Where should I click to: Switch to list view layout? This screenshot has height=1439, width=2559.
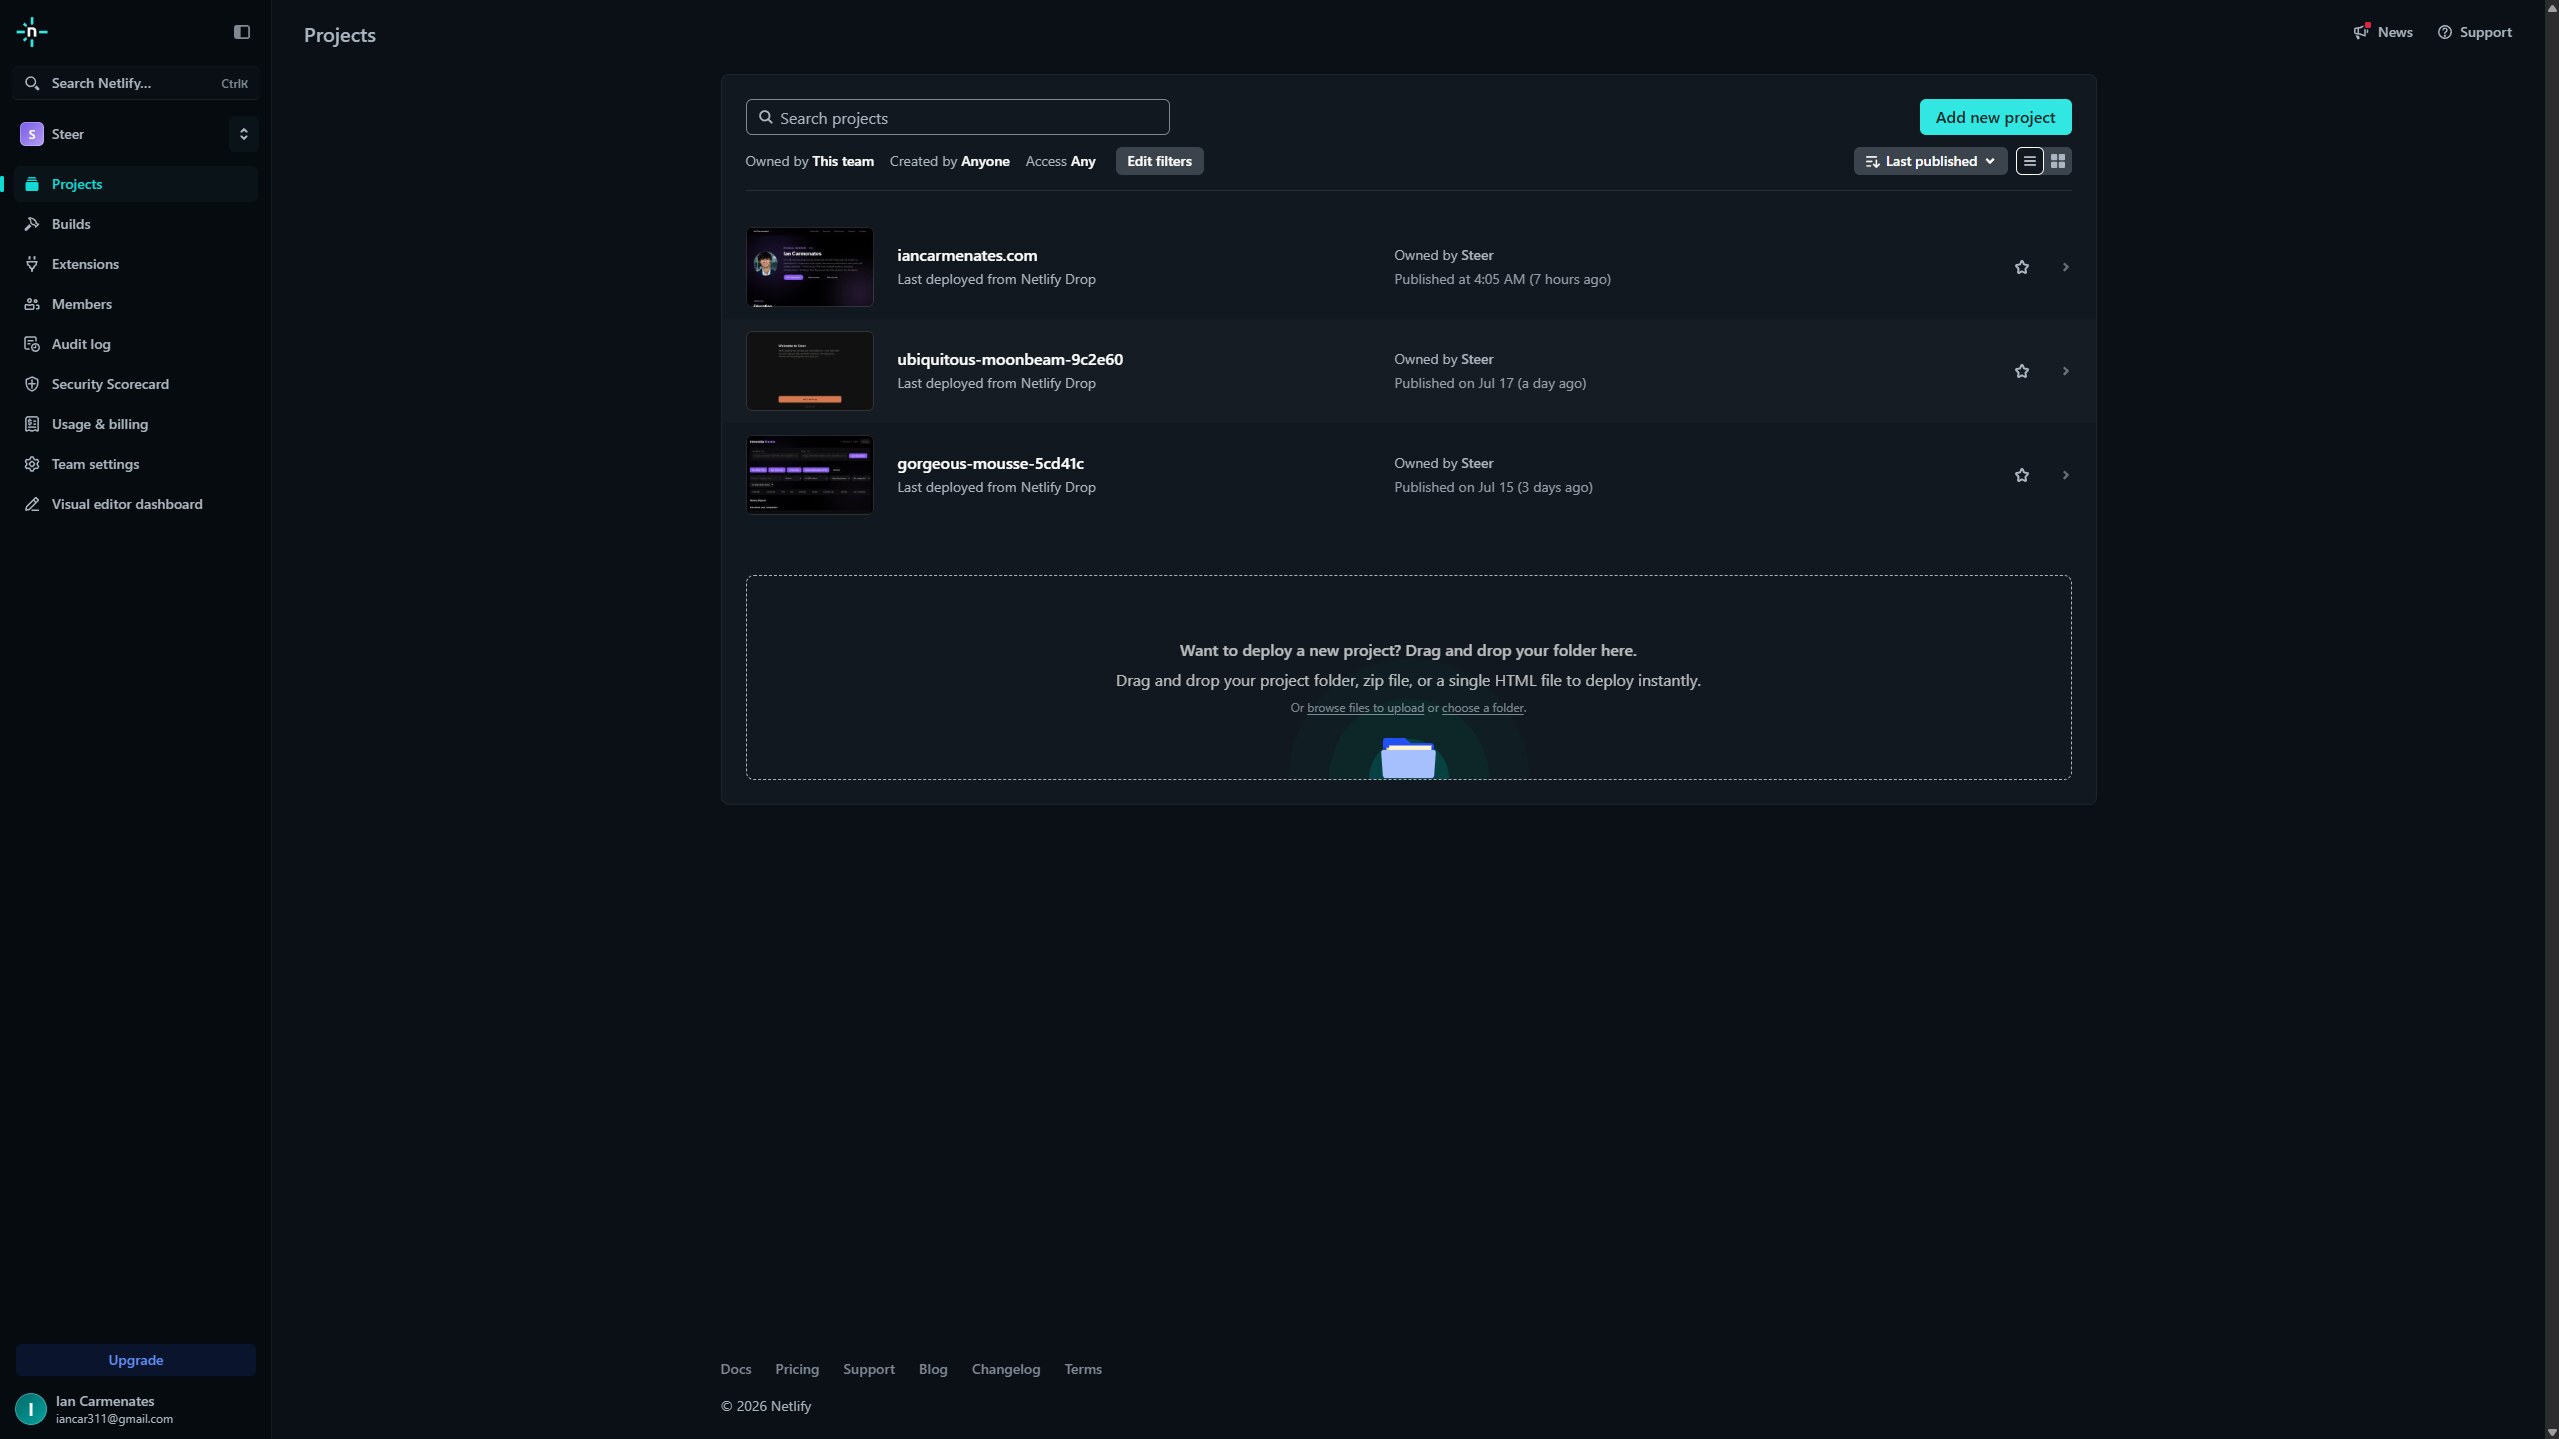[2029, 161]
